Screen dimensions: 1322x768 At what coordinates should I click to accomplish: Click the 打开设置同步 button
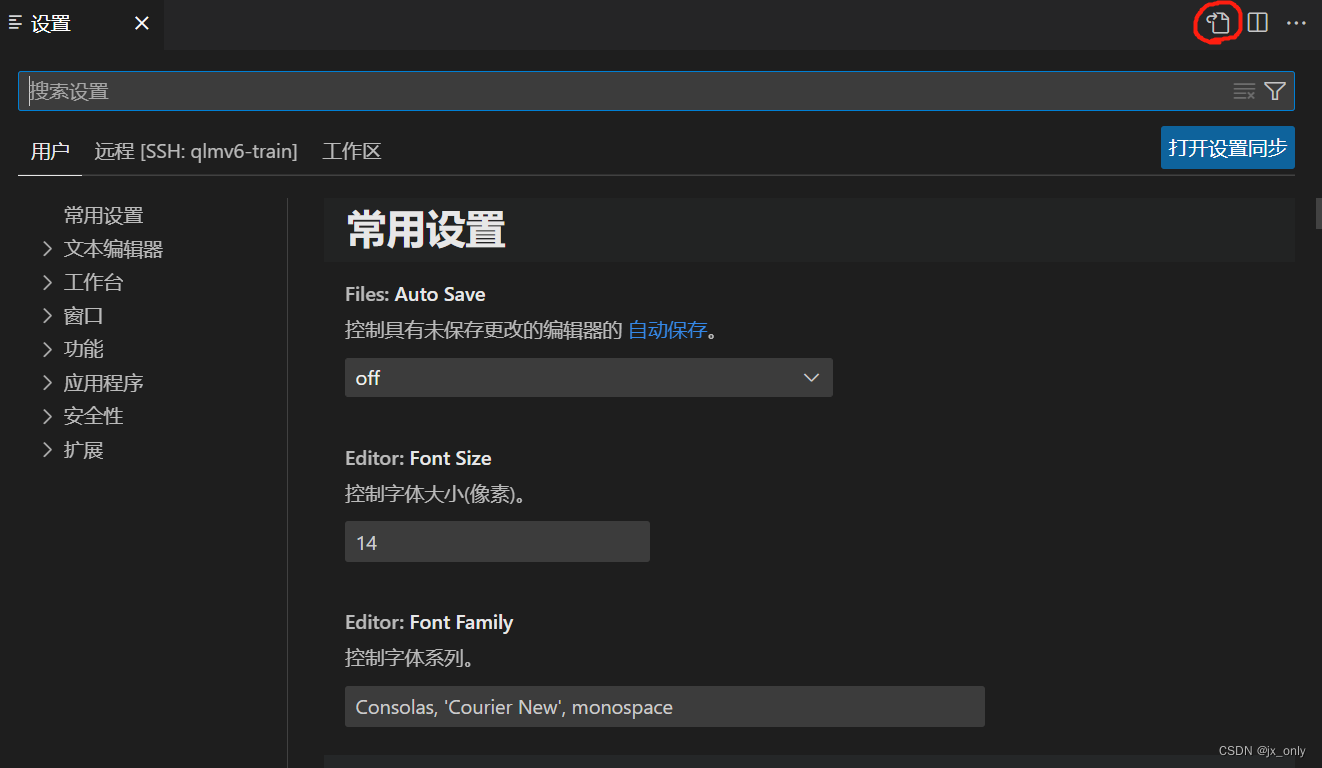click(1228, 148)
